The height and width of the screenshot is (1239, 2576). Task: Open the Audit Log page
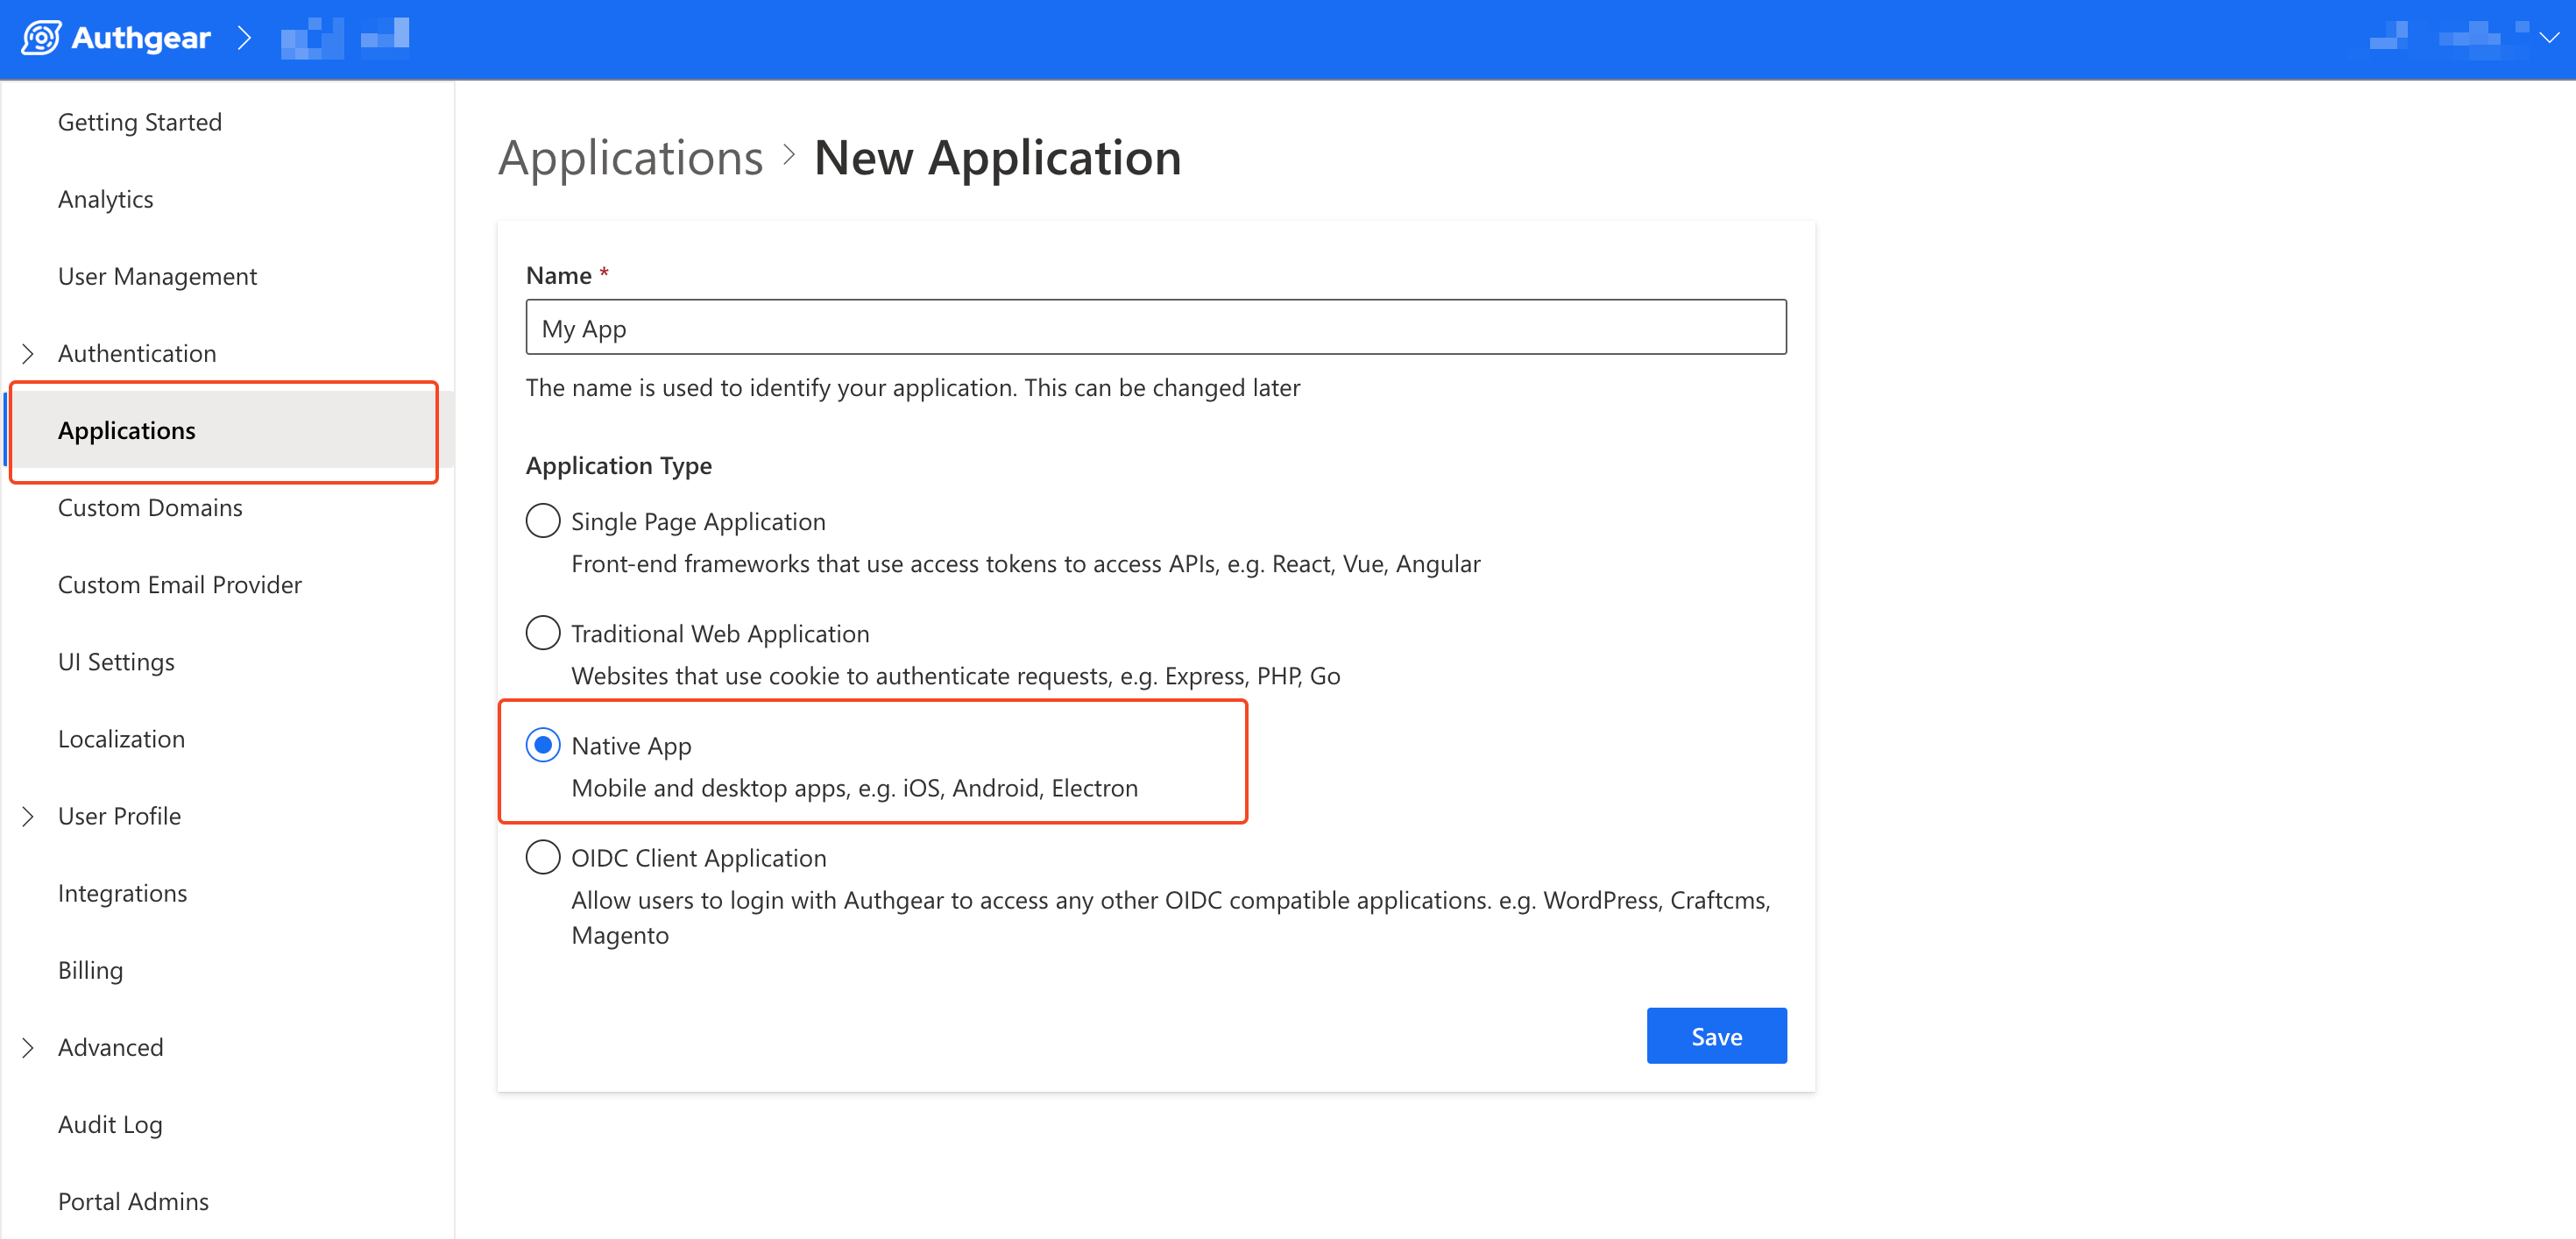[110, 1124]
